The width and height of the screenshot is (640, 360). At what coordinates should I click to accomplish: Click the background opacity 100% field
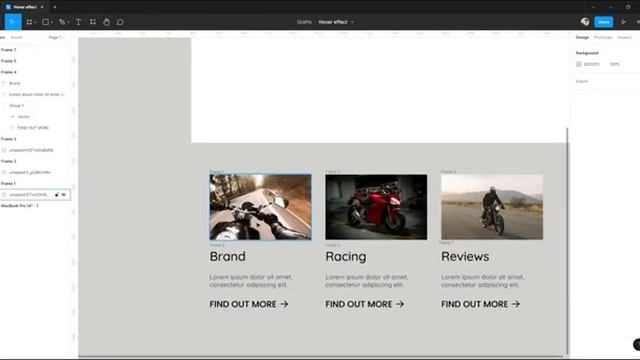[614, 64]
